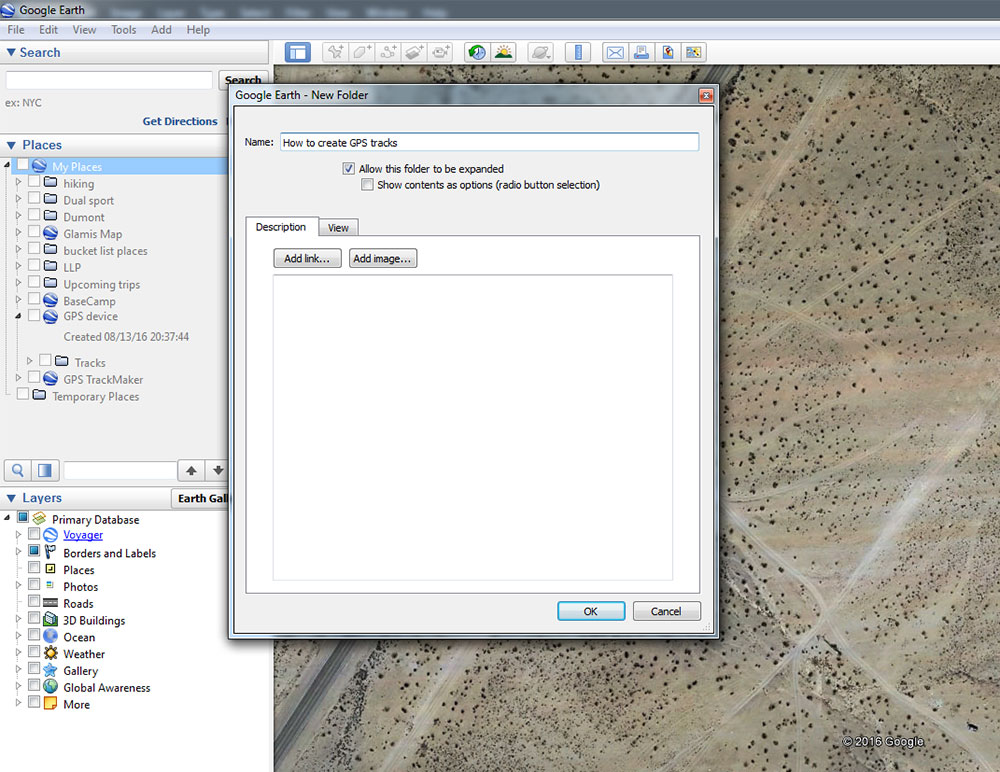Enable the Roads layer checkbox
Viewport: 1000px width, 772px height.
pos(34,601)
